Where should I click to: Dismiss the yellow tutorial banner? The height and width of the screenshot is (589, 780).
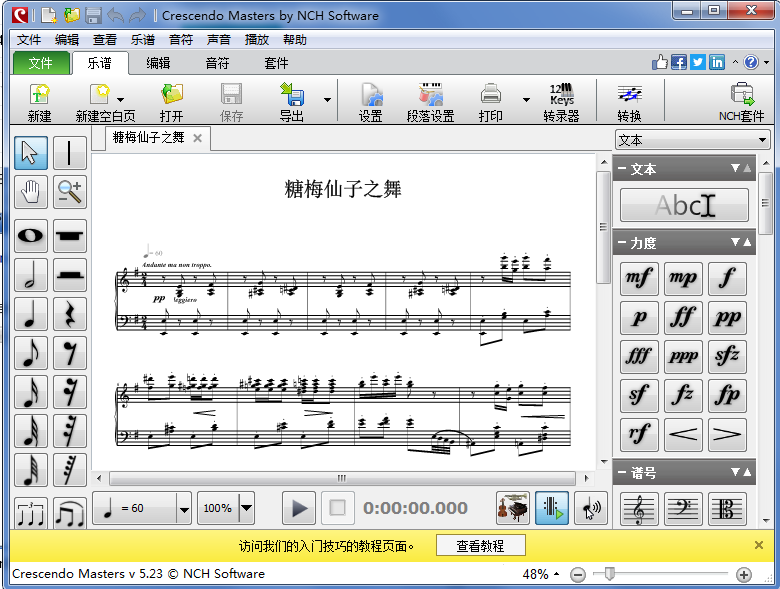(759, 545)
